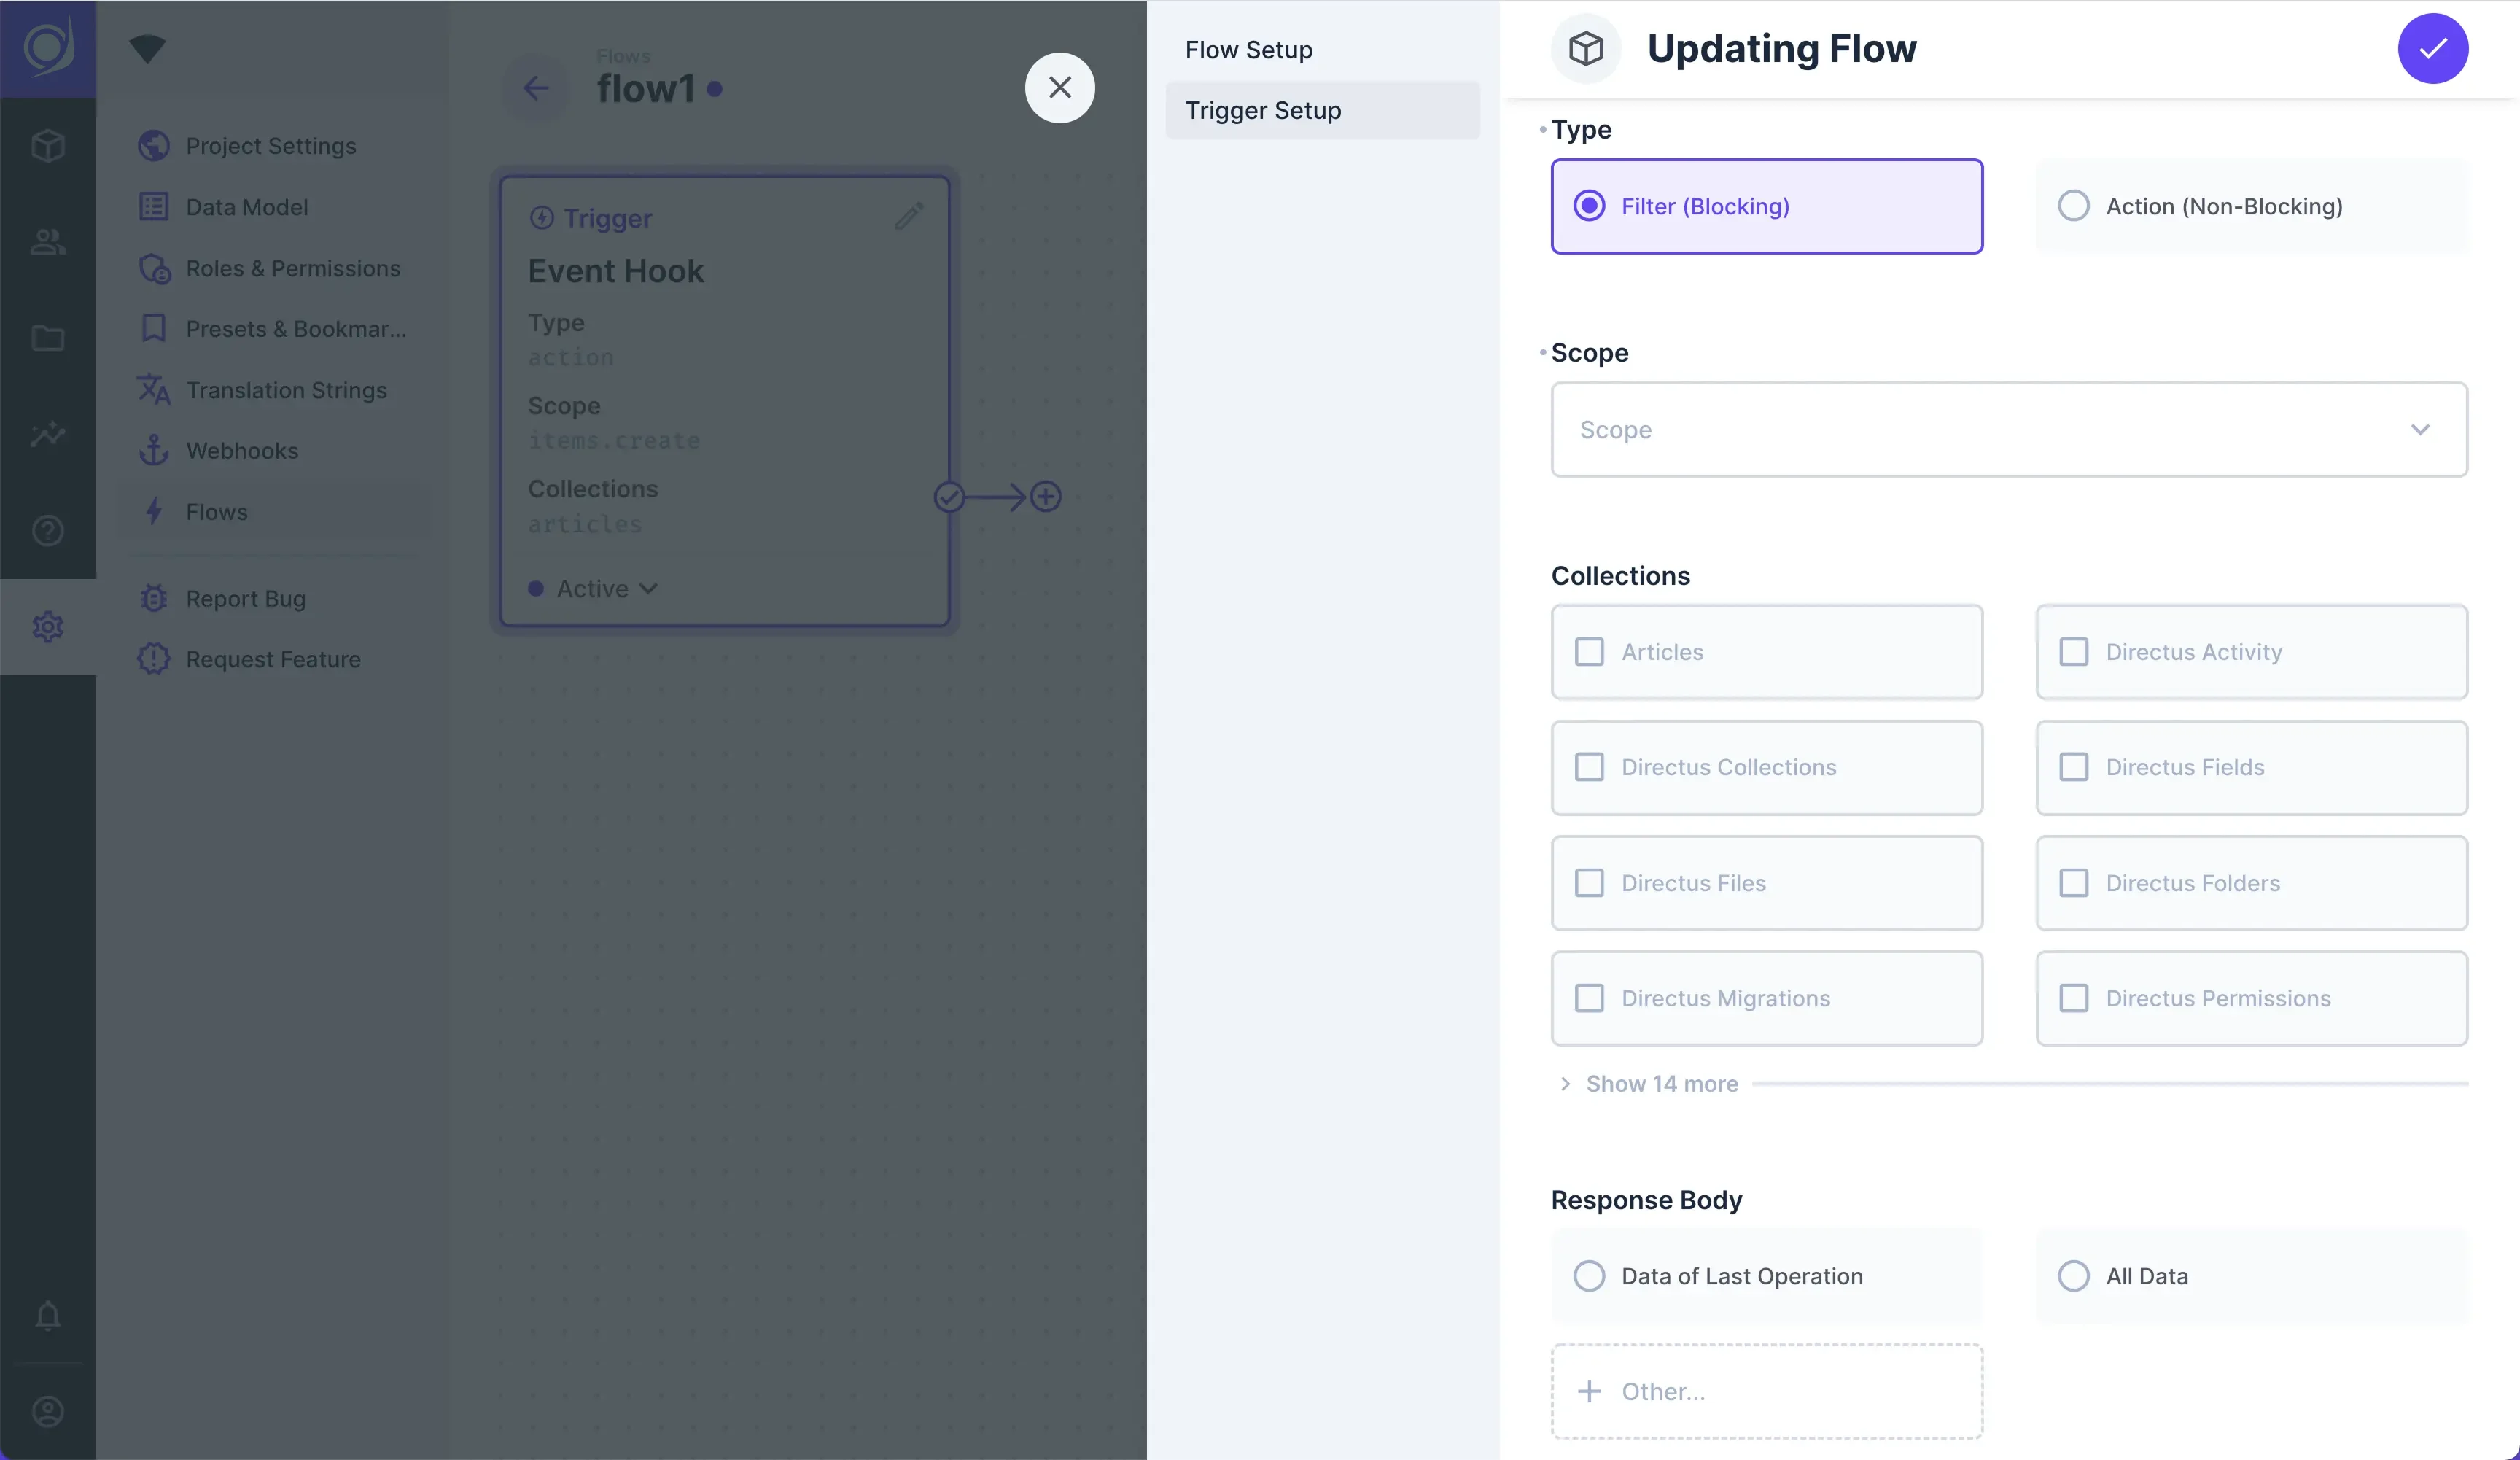Open the notifications bell icon
Viewport: 2520px width, 1460px height.
click(48, 1314)
